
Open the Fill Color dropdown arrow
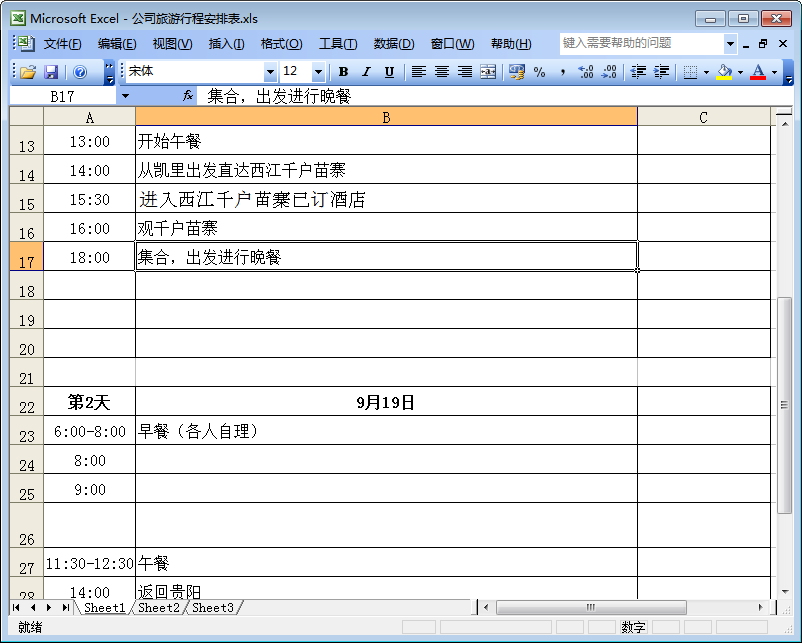[740, 72]
